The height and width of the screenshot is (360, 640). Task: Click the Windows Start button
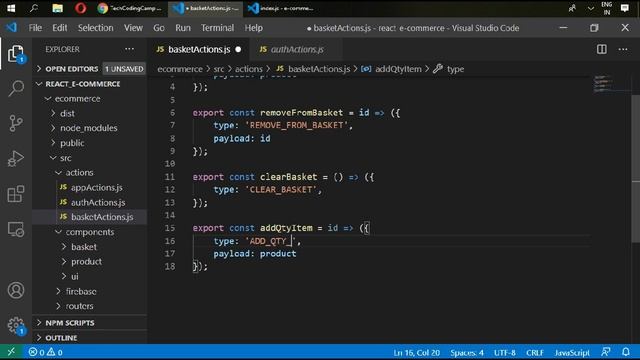(x=11, y=8)
